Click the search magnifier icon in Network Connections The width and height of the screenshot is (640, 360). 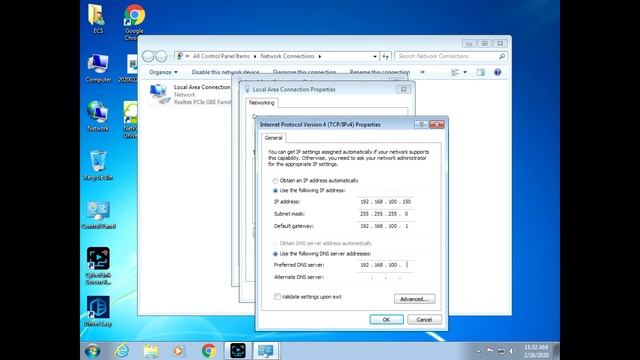502,56
